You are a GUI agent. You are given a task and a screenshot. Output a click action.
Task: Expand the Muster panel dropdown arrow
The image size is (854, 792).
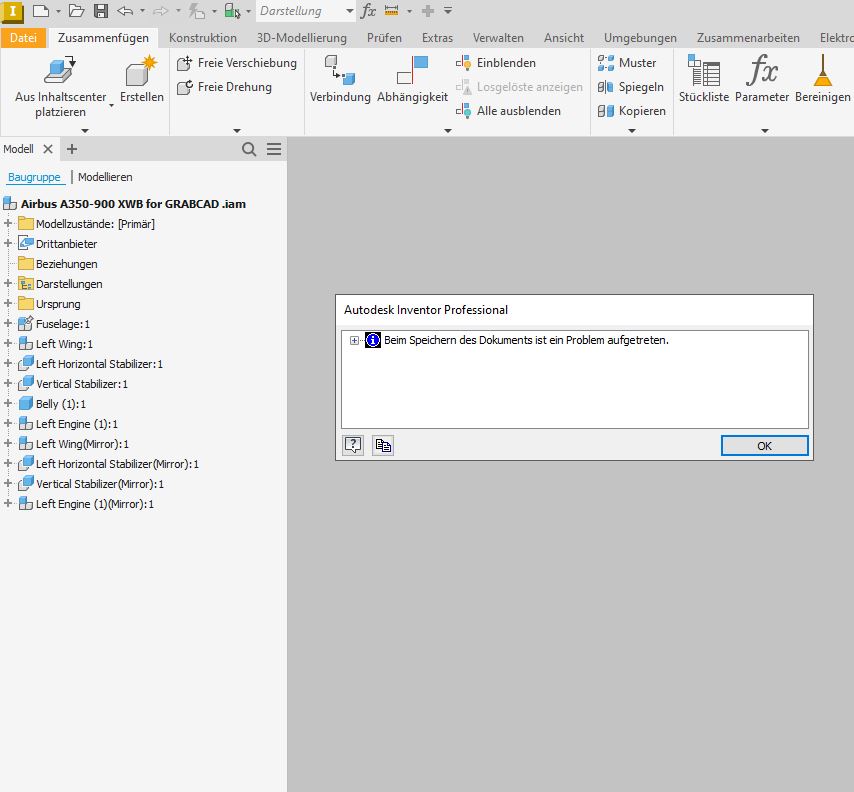click(632, 131)
